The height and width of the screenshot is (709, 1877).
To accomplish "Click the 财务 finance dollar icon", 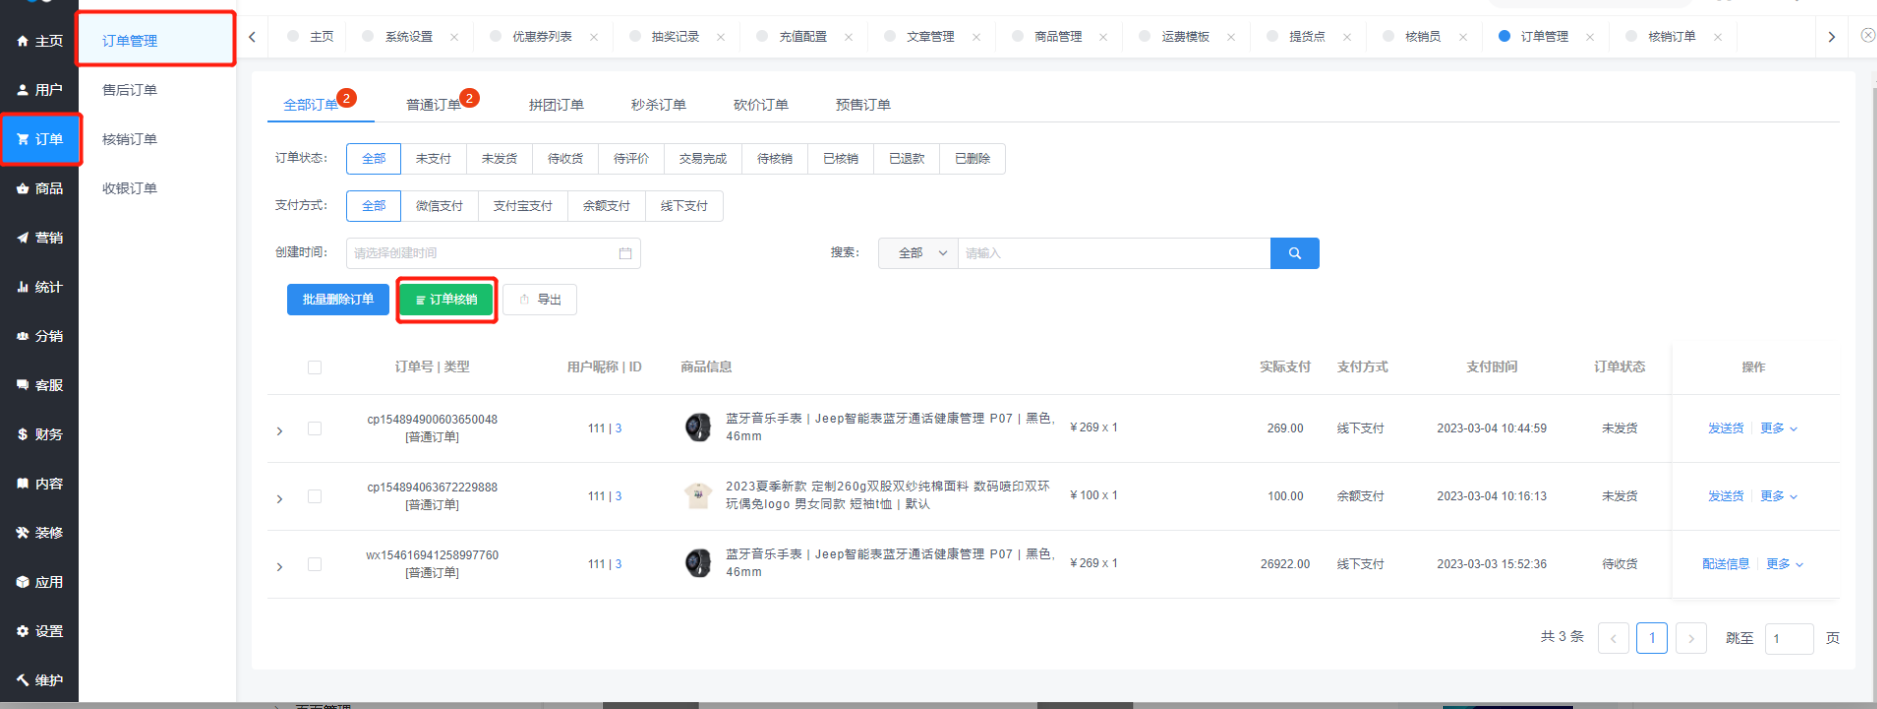I will 23,434.
